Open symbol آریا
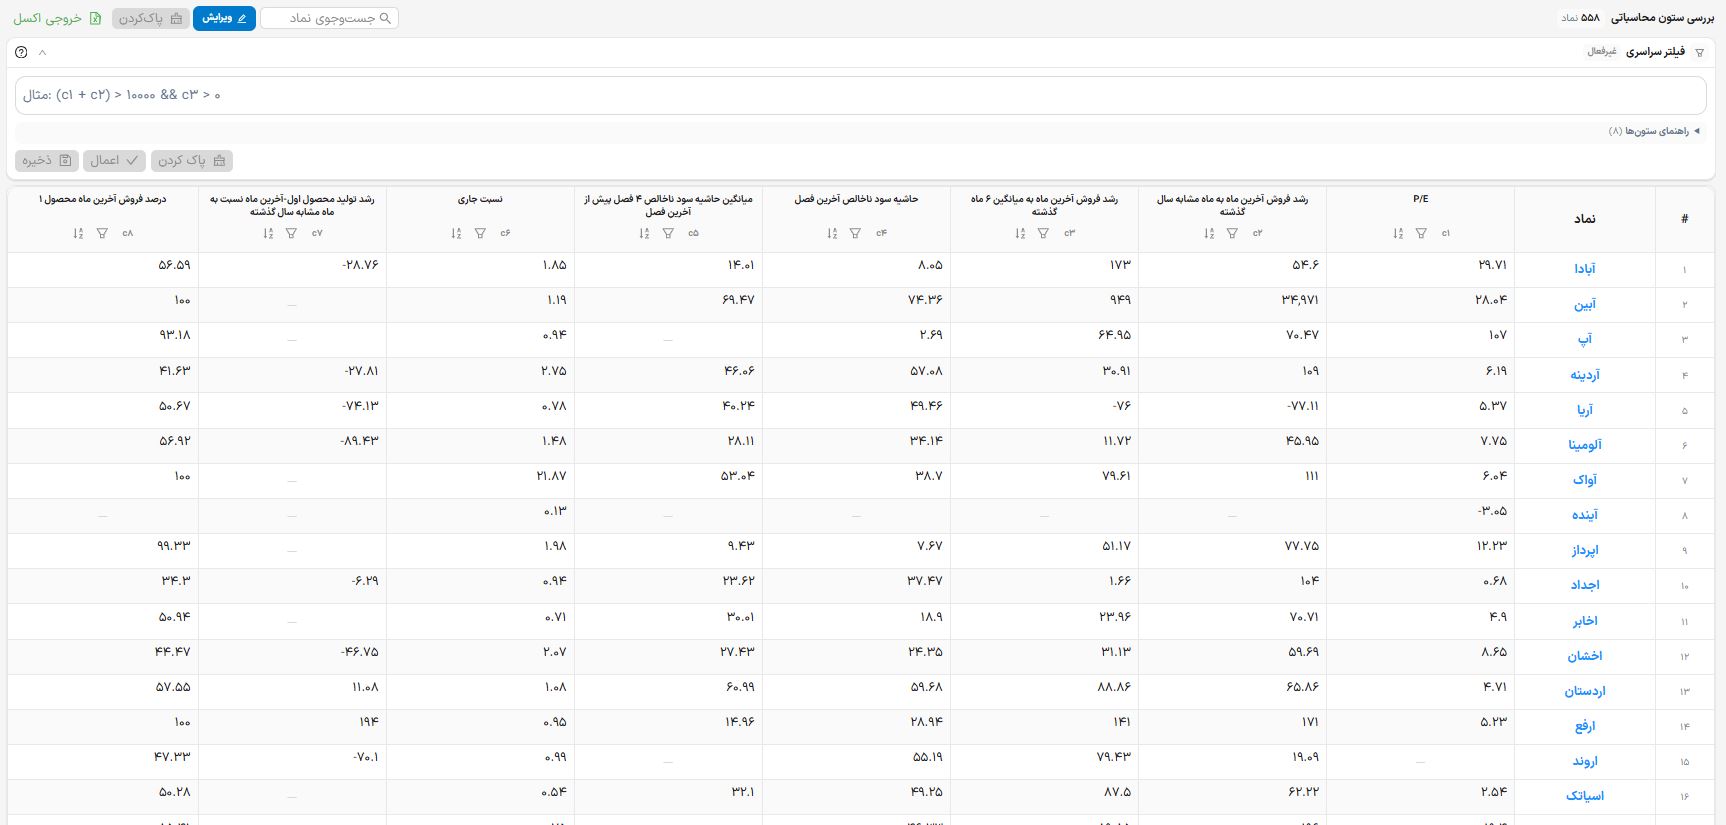Screen dimensions: 1726x825 [x=1585, y=410]
